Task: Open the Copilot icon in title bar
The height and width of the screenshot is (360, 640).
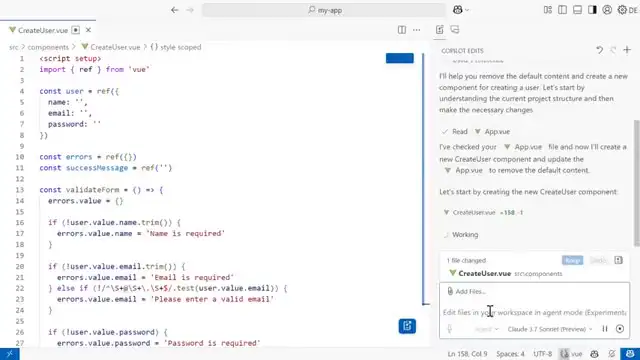Action: 458,10
